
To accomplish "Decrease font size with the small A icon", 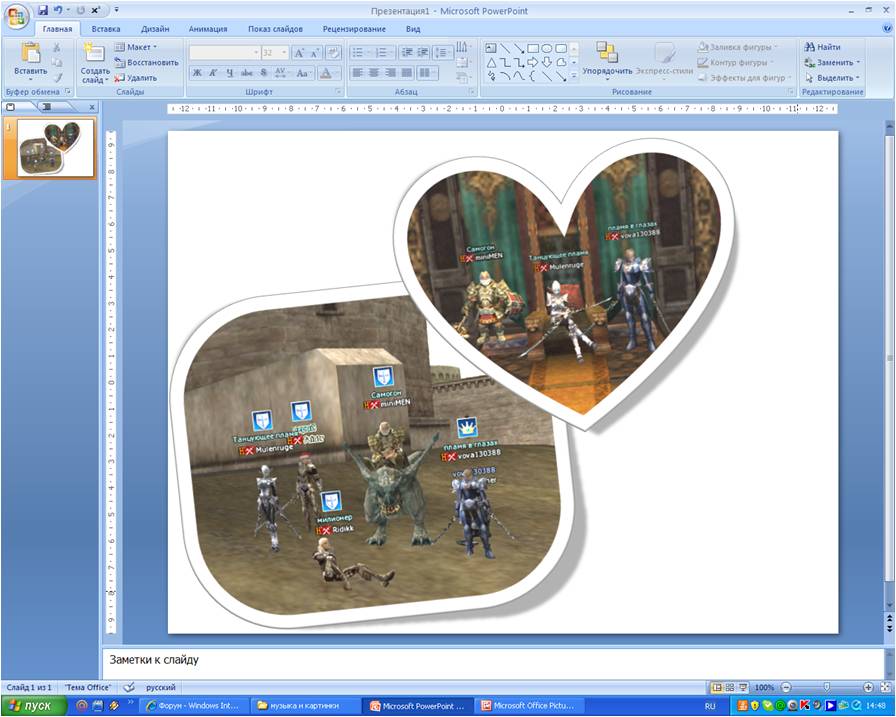I will 315,53.
